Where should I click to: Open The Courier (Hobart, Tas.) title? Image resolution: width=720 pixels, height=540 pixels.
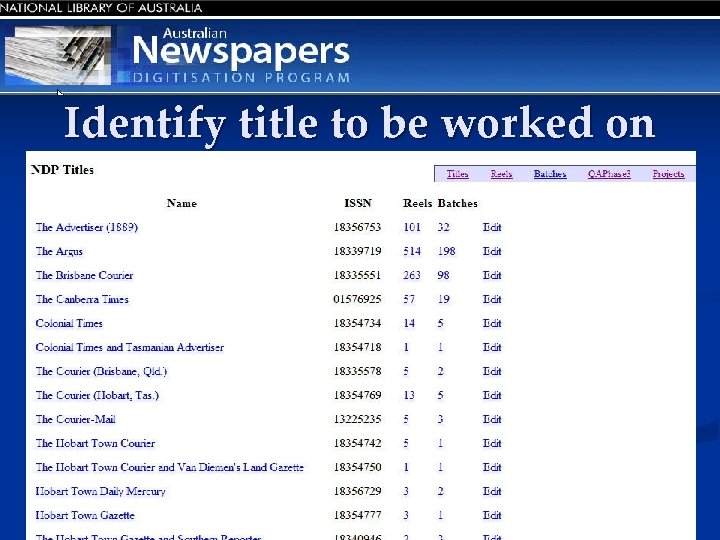pyautogui.click(x=97, y=395)
